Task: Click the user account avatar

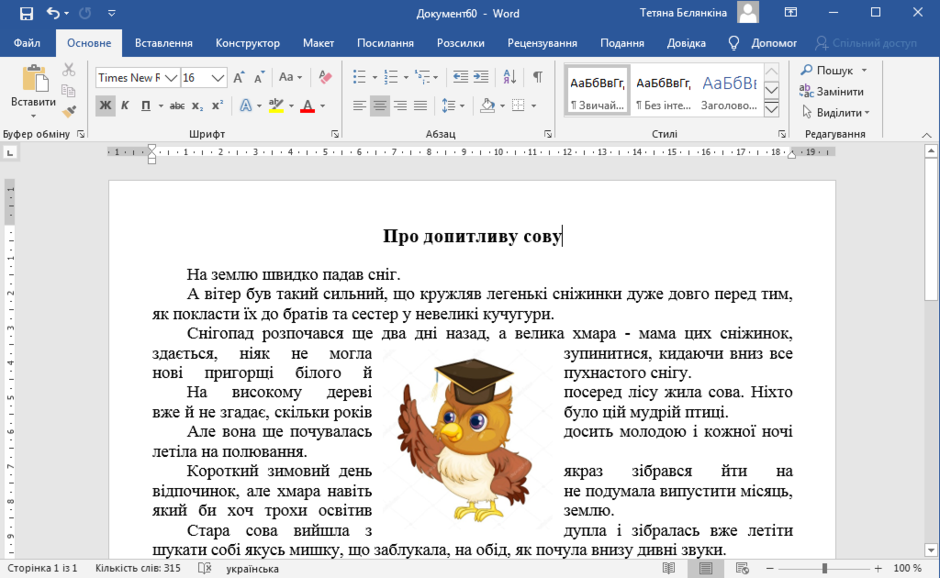Action: point(748,13)
